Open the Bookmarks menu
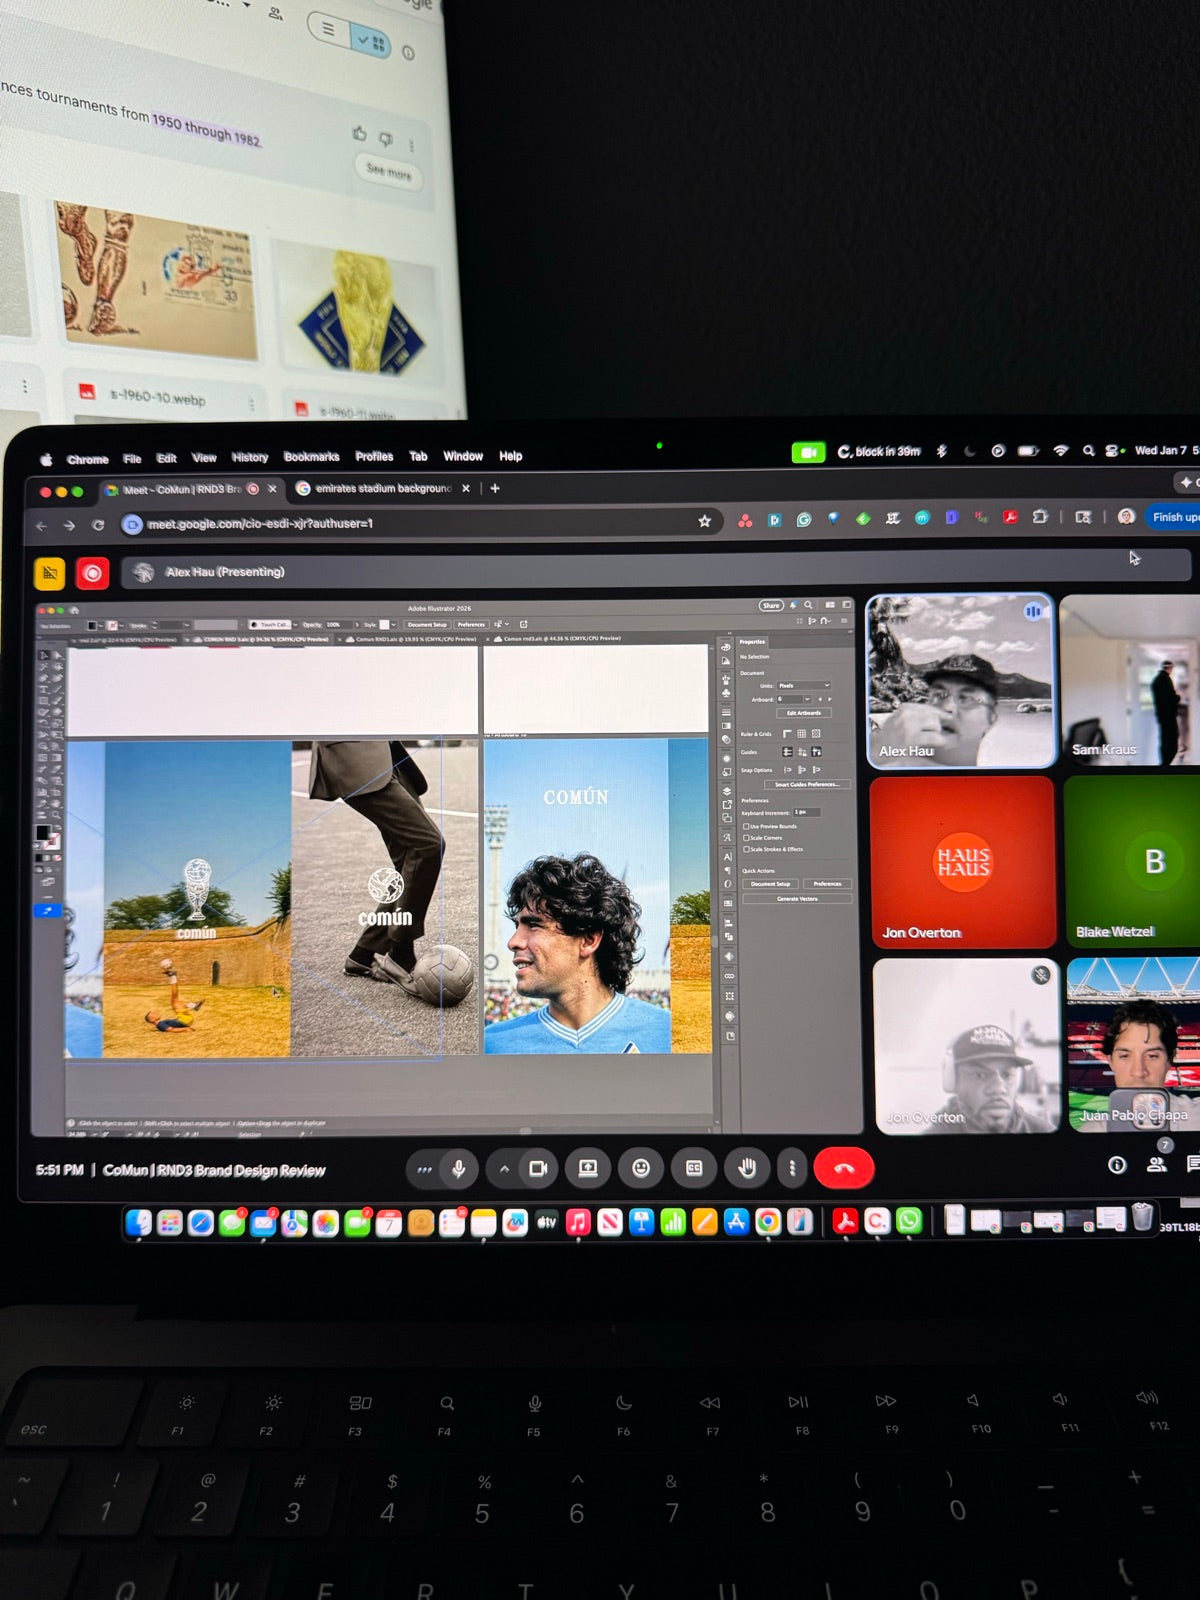The width and height of the screenshot is (1200, 1600). pyautogui.click(x=312, y=457)
